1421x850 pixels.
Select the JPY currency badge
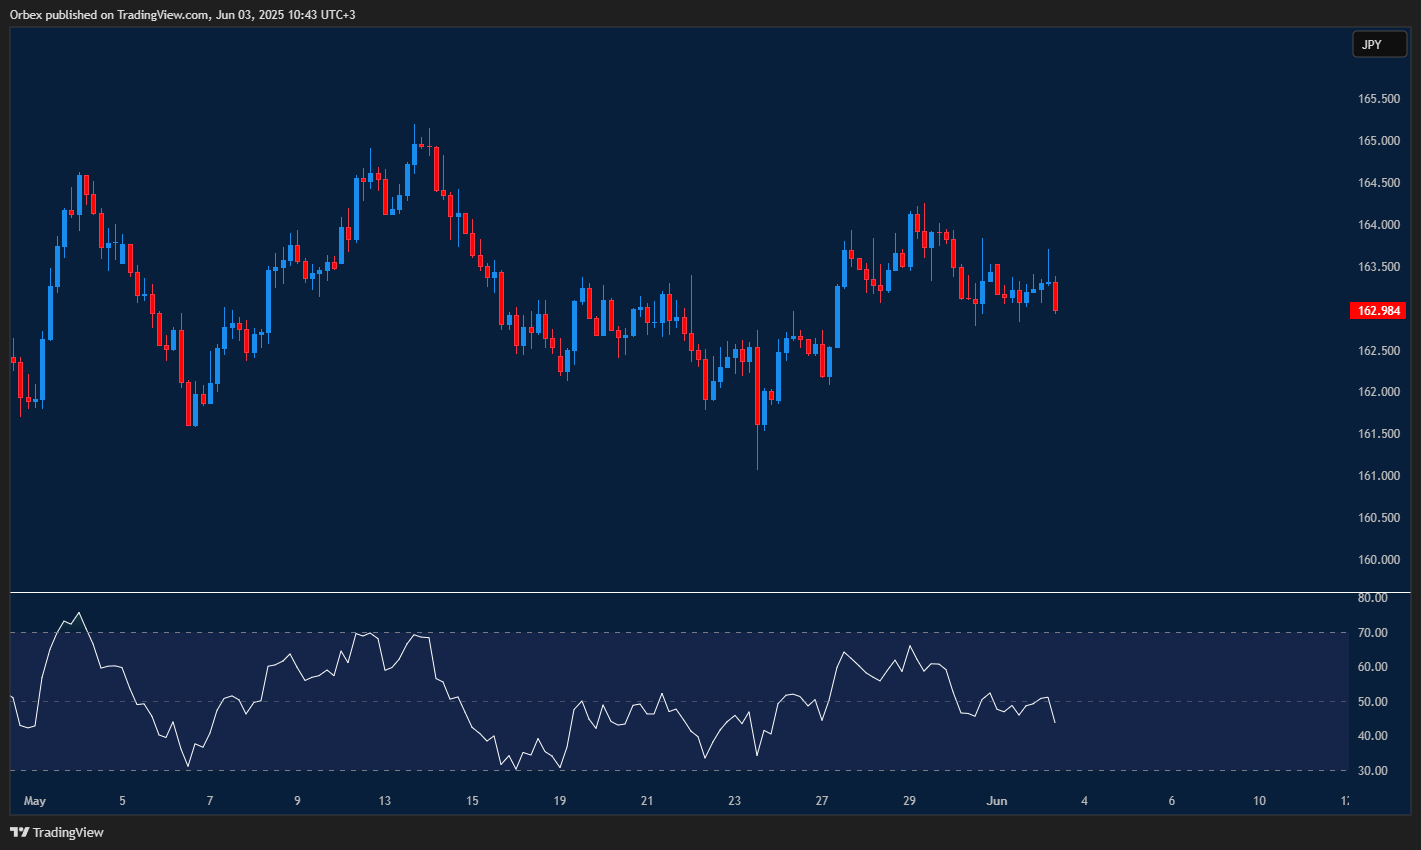pyautogui.click(x=1379, y=44)
